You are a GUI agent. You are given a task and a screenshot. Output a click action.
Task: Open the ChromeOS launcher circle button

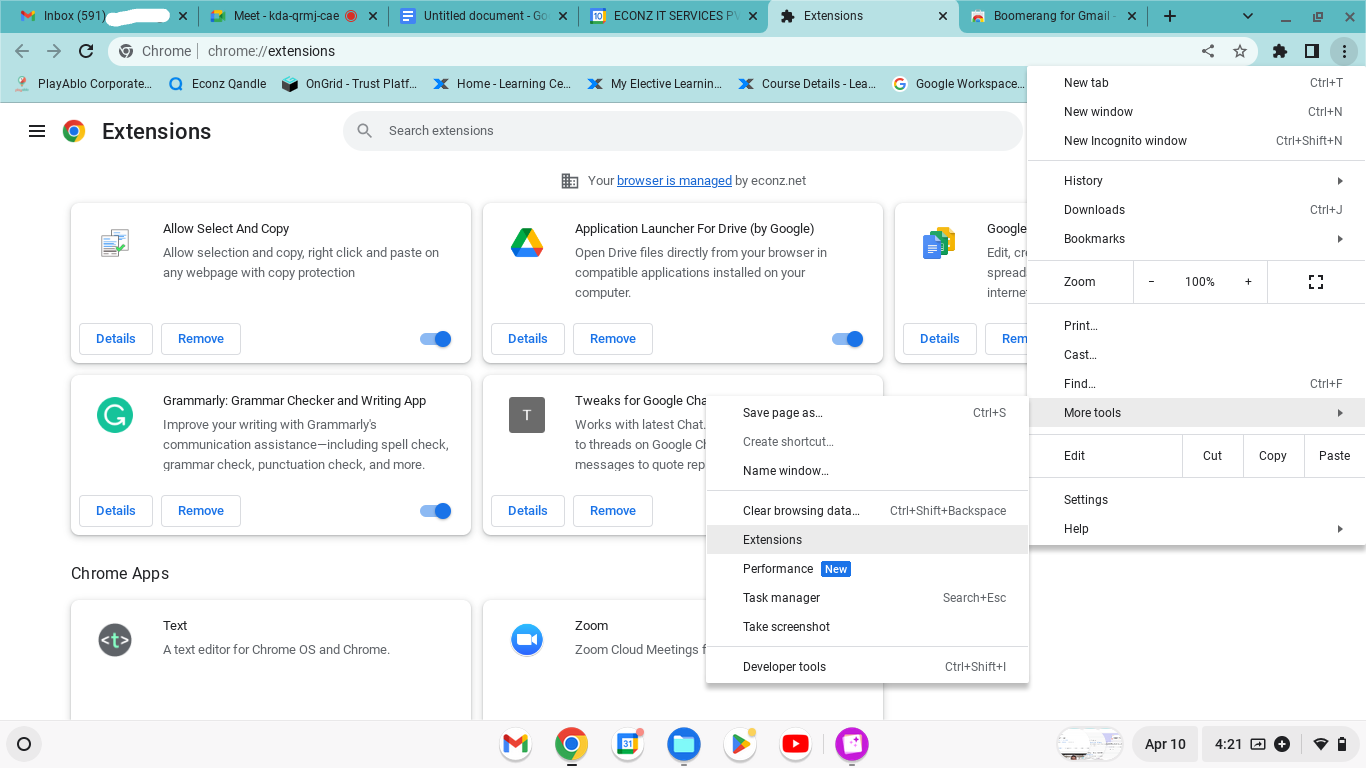click(24, 744)
